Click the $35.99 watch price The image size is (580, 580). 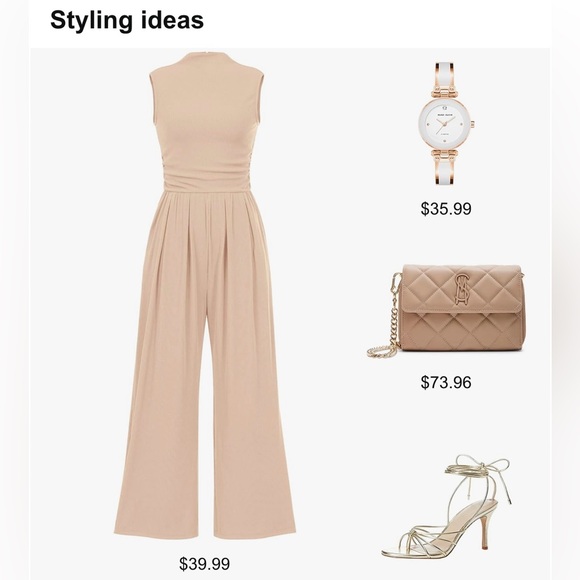pos(446,209)
